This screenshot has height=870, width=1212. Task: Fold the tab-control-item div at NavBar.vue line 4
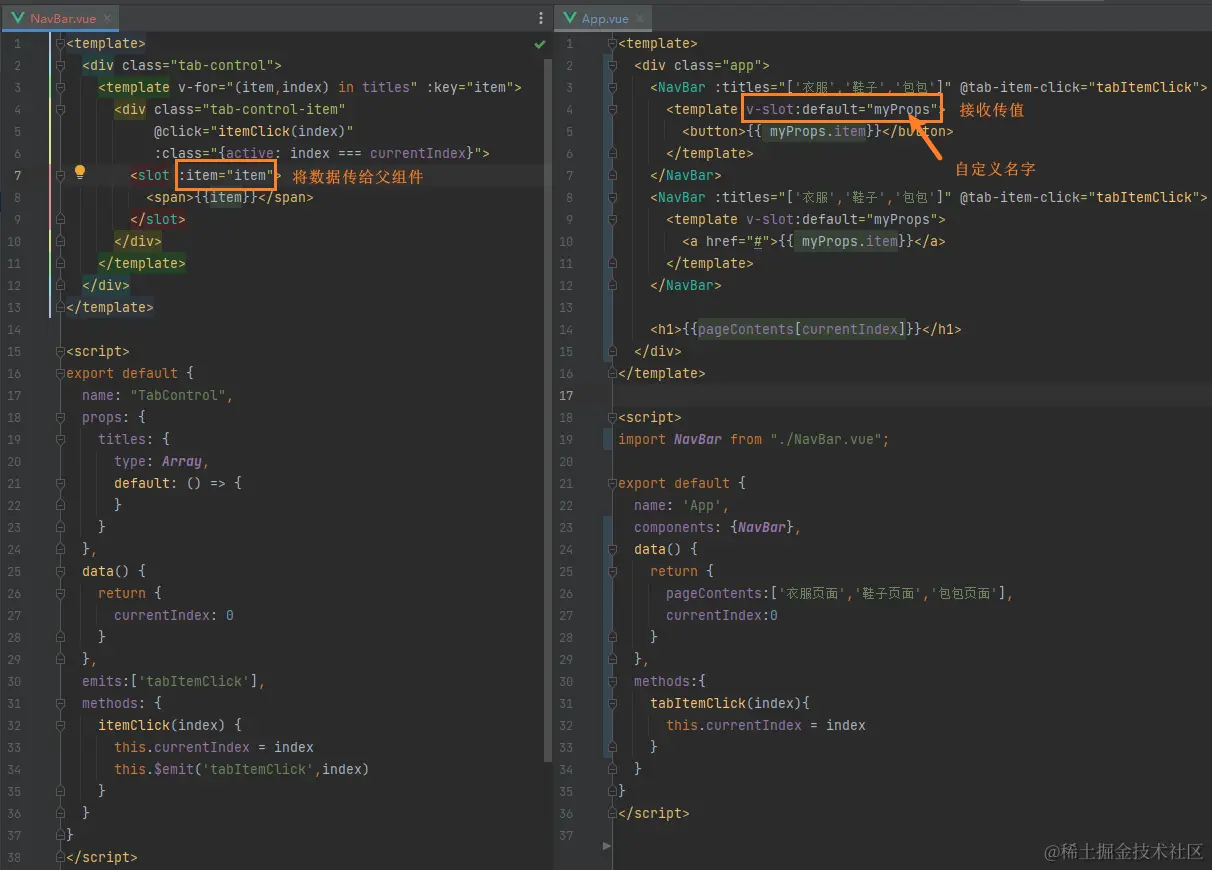coord(61,110)
